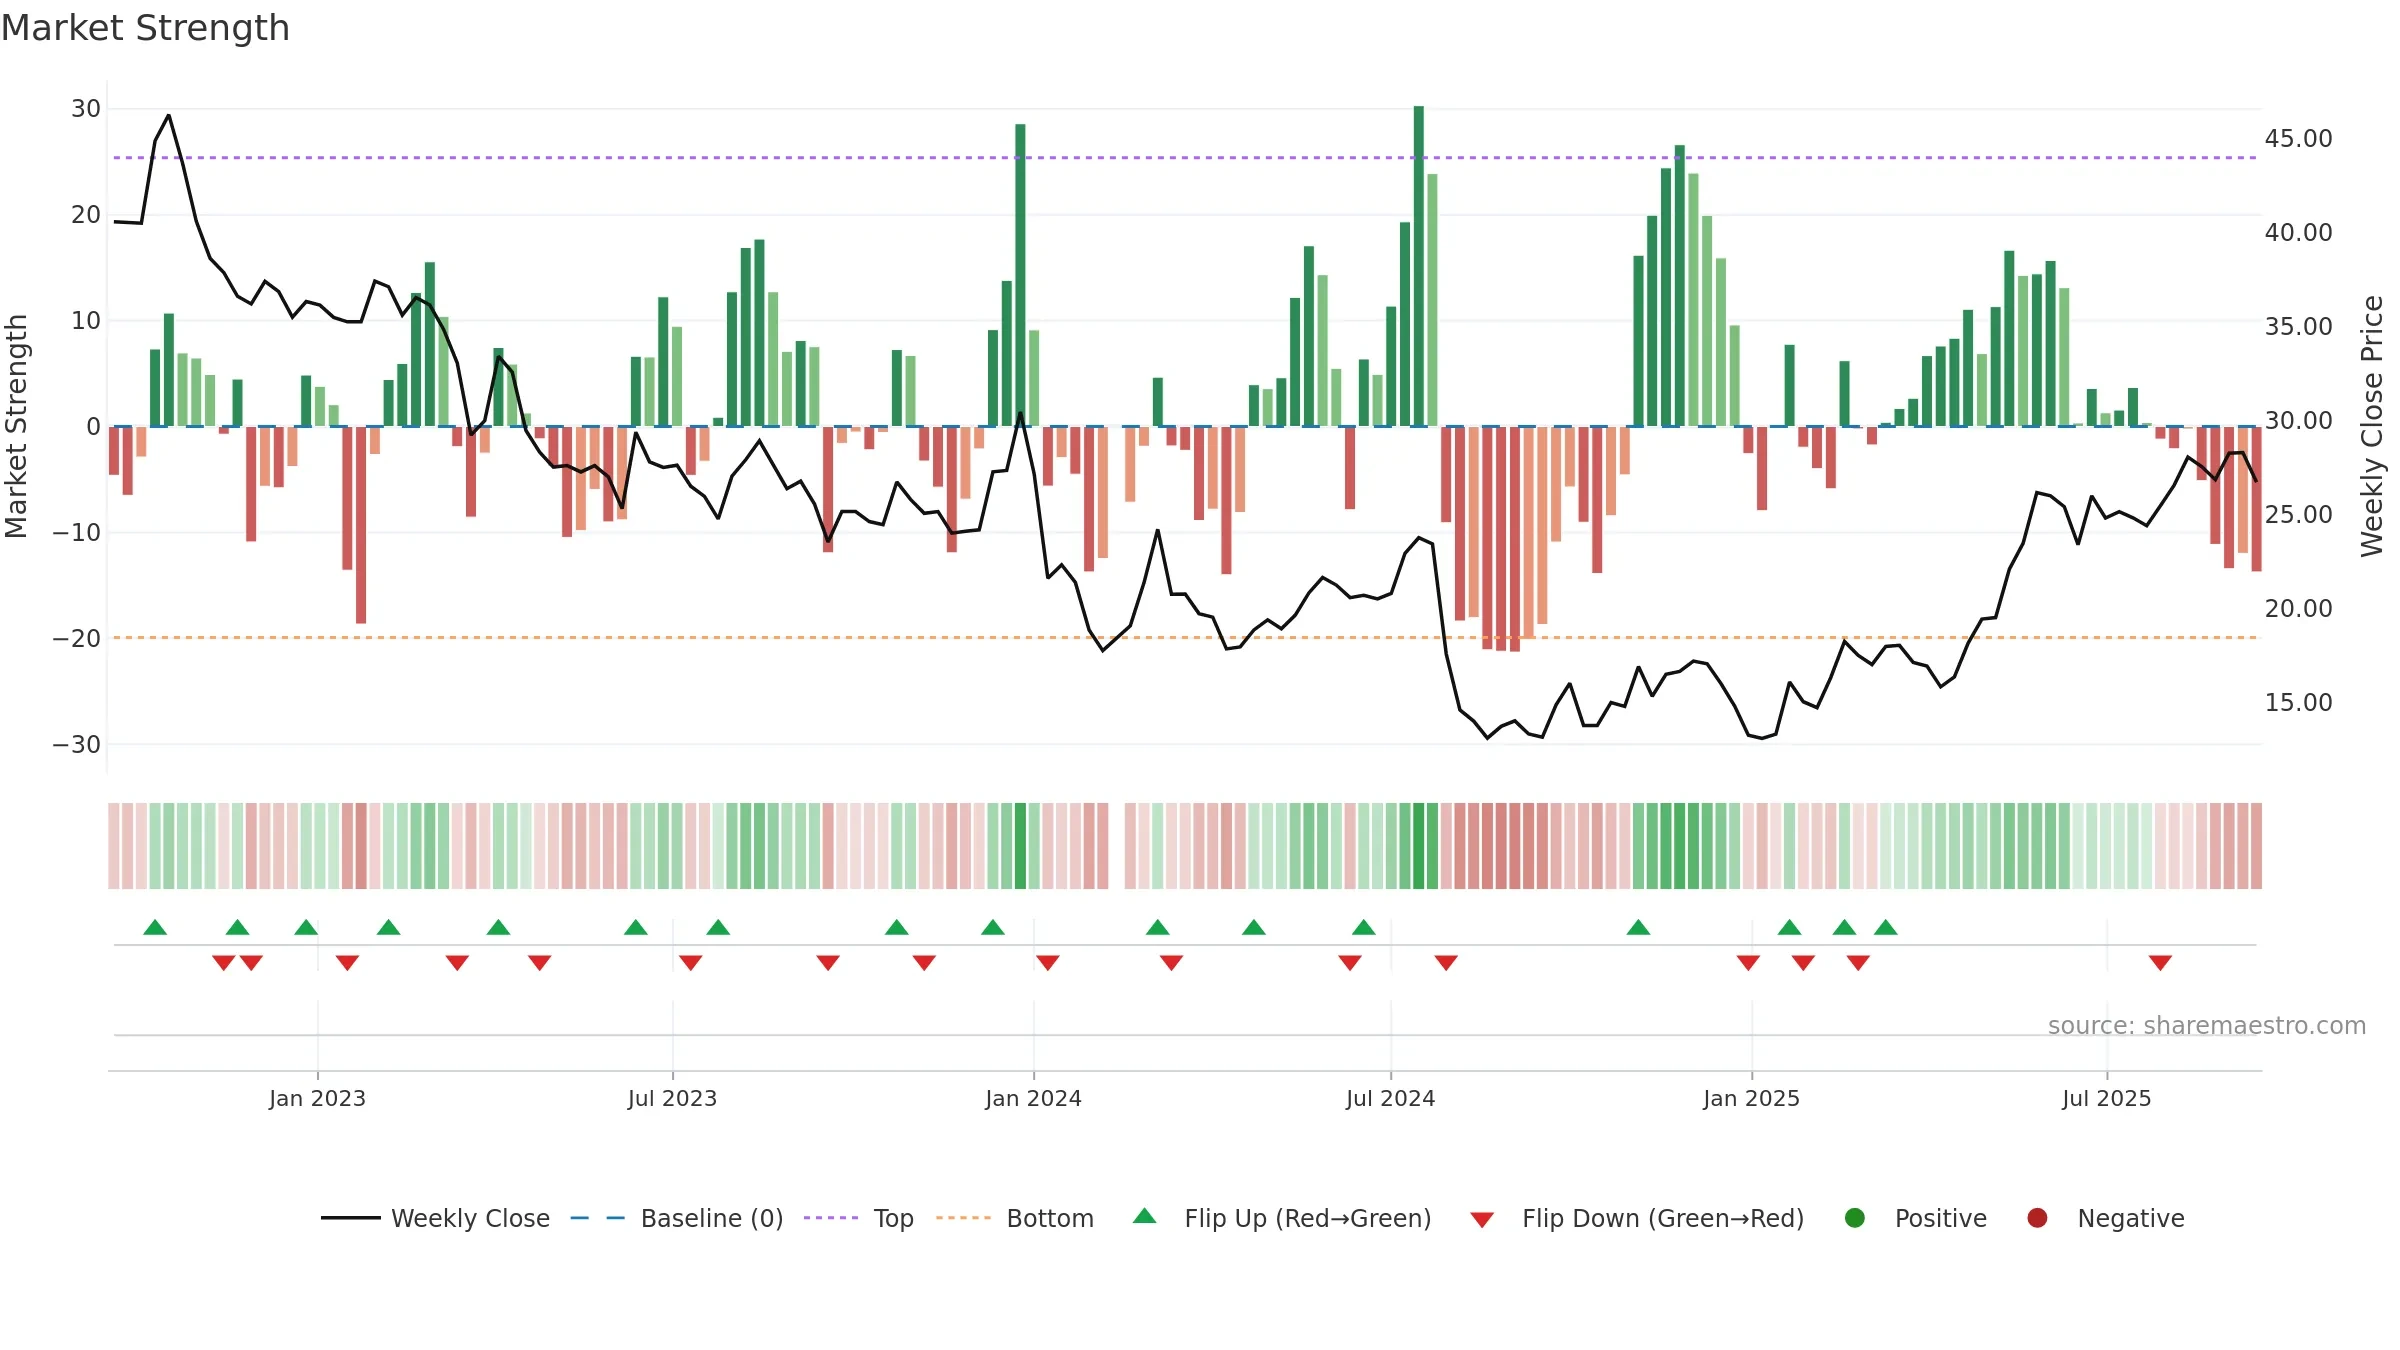Click the green Flip Up triangle legend icon
Viewport: 2400px width, 1350px height.
point(1145,1216)
